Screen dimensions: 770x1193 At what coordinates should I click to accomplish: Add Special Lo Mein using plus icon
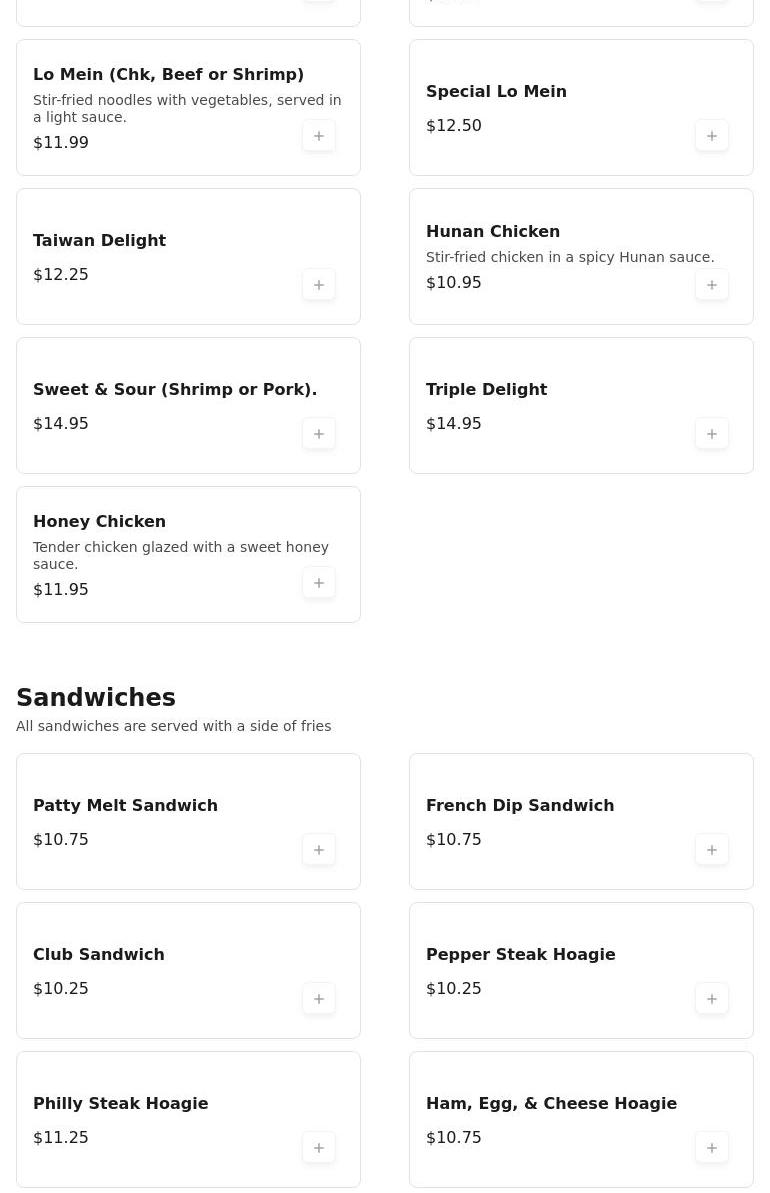711,136
